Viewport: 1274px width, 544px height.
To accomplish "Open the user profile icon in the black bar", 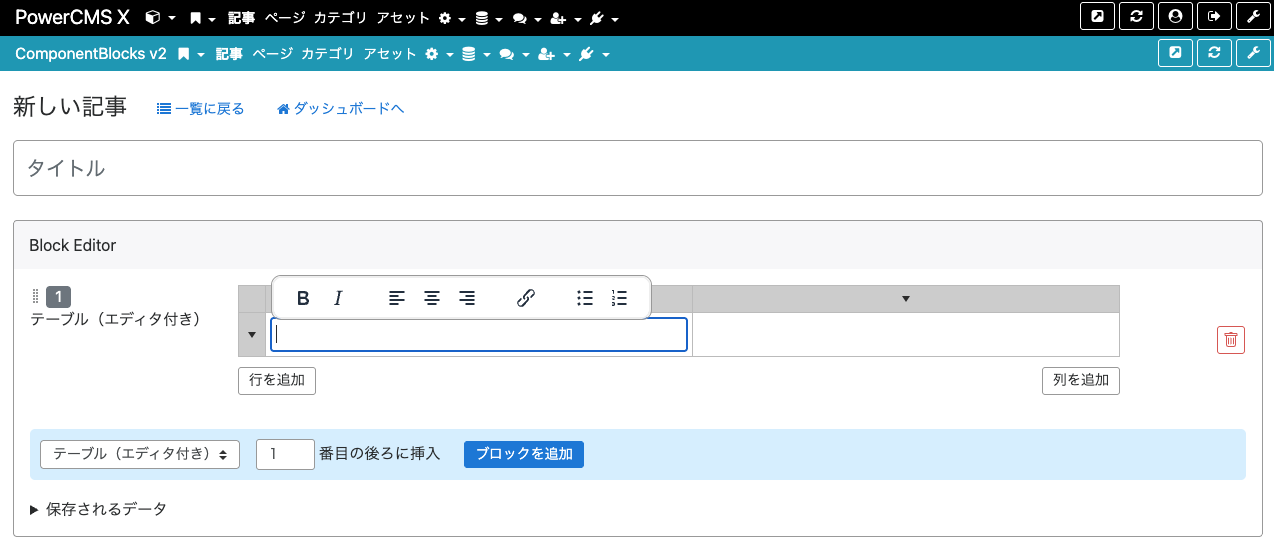I will pos(1175,16).
